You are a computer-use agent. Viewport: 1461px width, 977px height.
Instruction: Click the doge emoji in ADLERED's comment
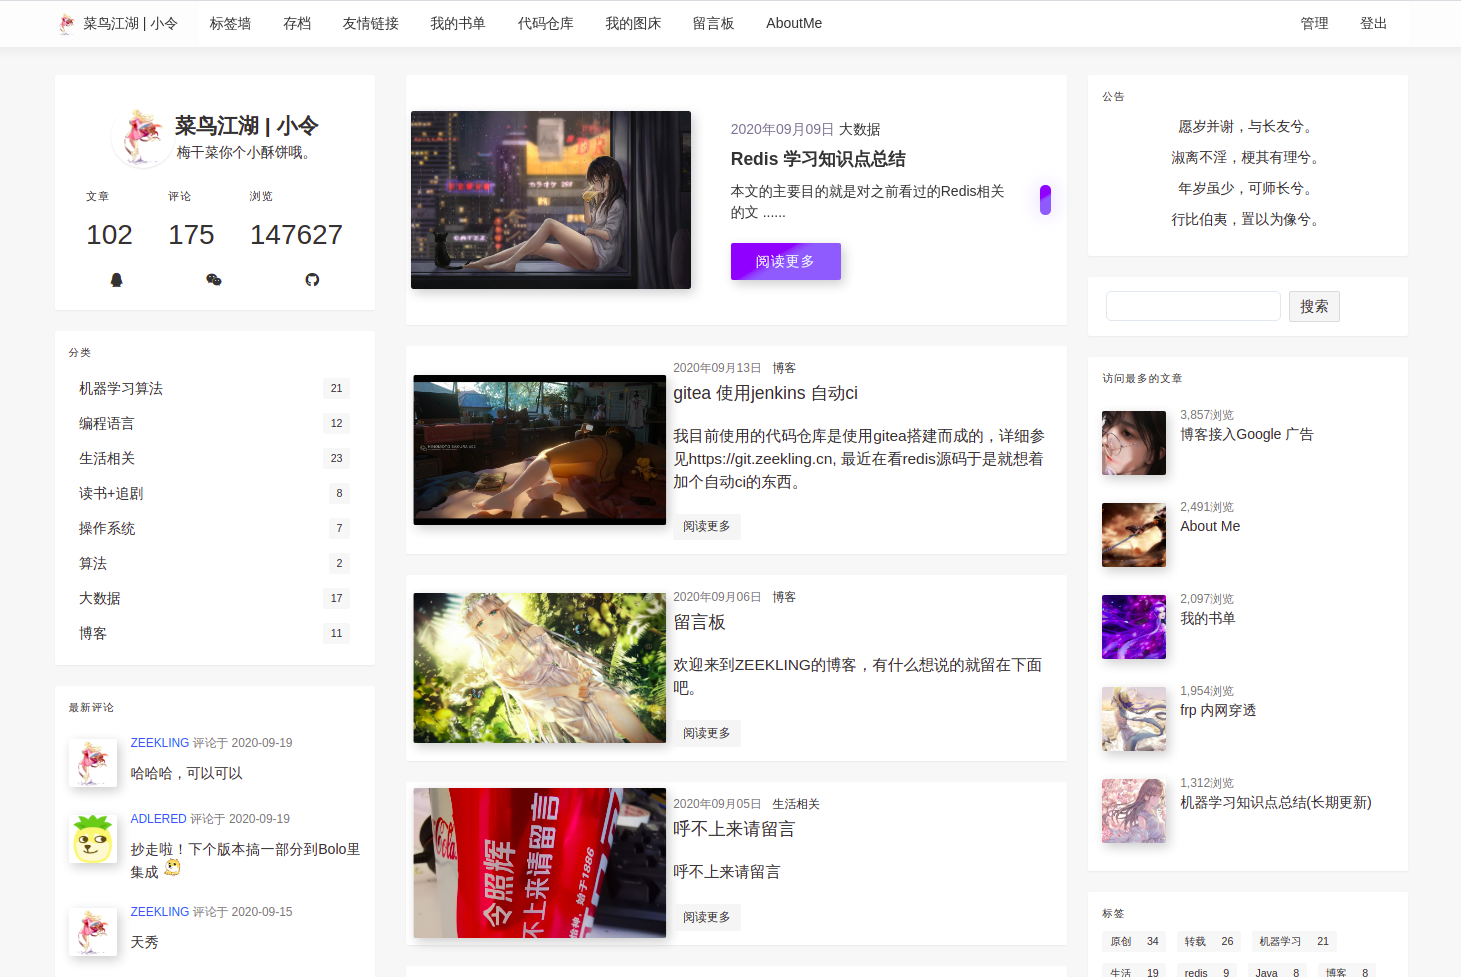(x=171, y=868)
